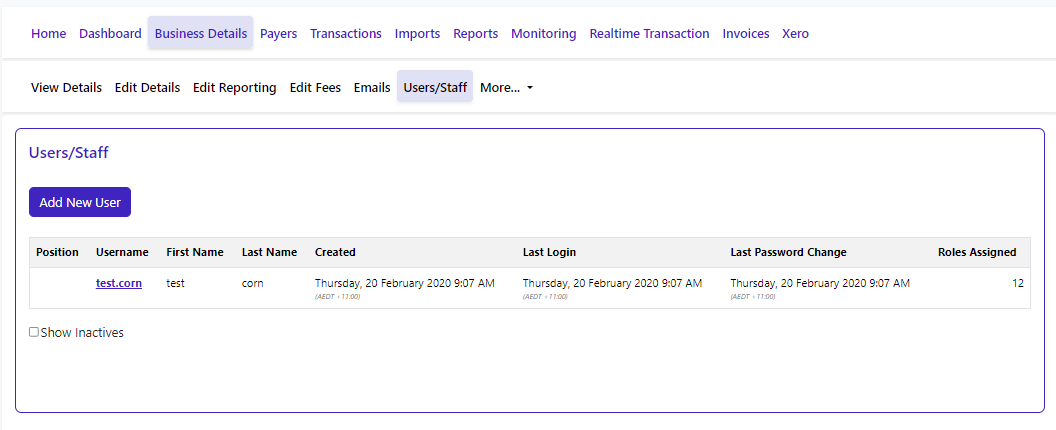Open the Edit Fees tab

315,87
